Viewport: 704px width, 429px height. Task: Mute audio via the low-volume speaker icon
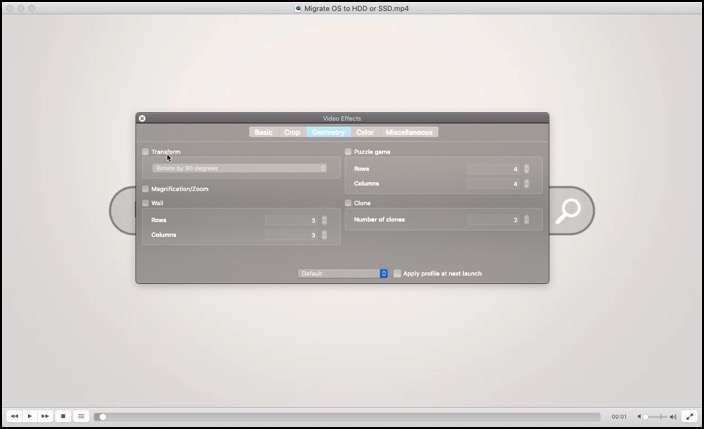[639, 417]
